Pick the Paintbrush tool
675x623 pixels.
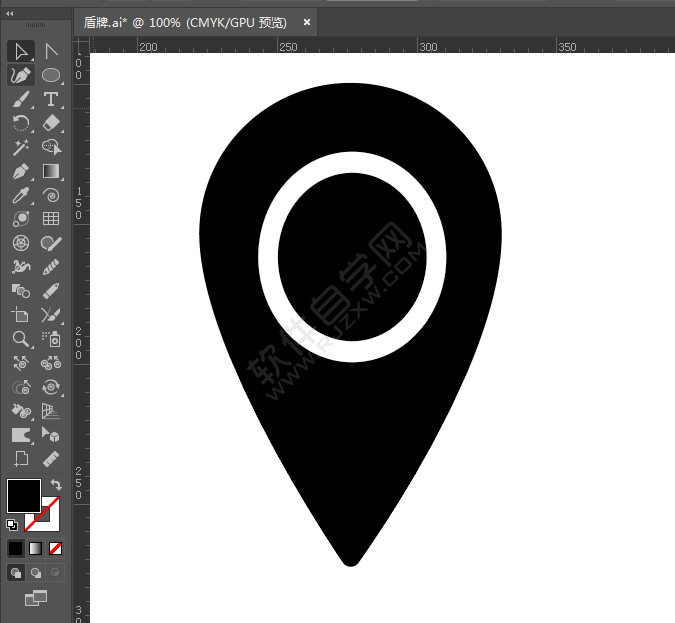[x=20, y=99]
